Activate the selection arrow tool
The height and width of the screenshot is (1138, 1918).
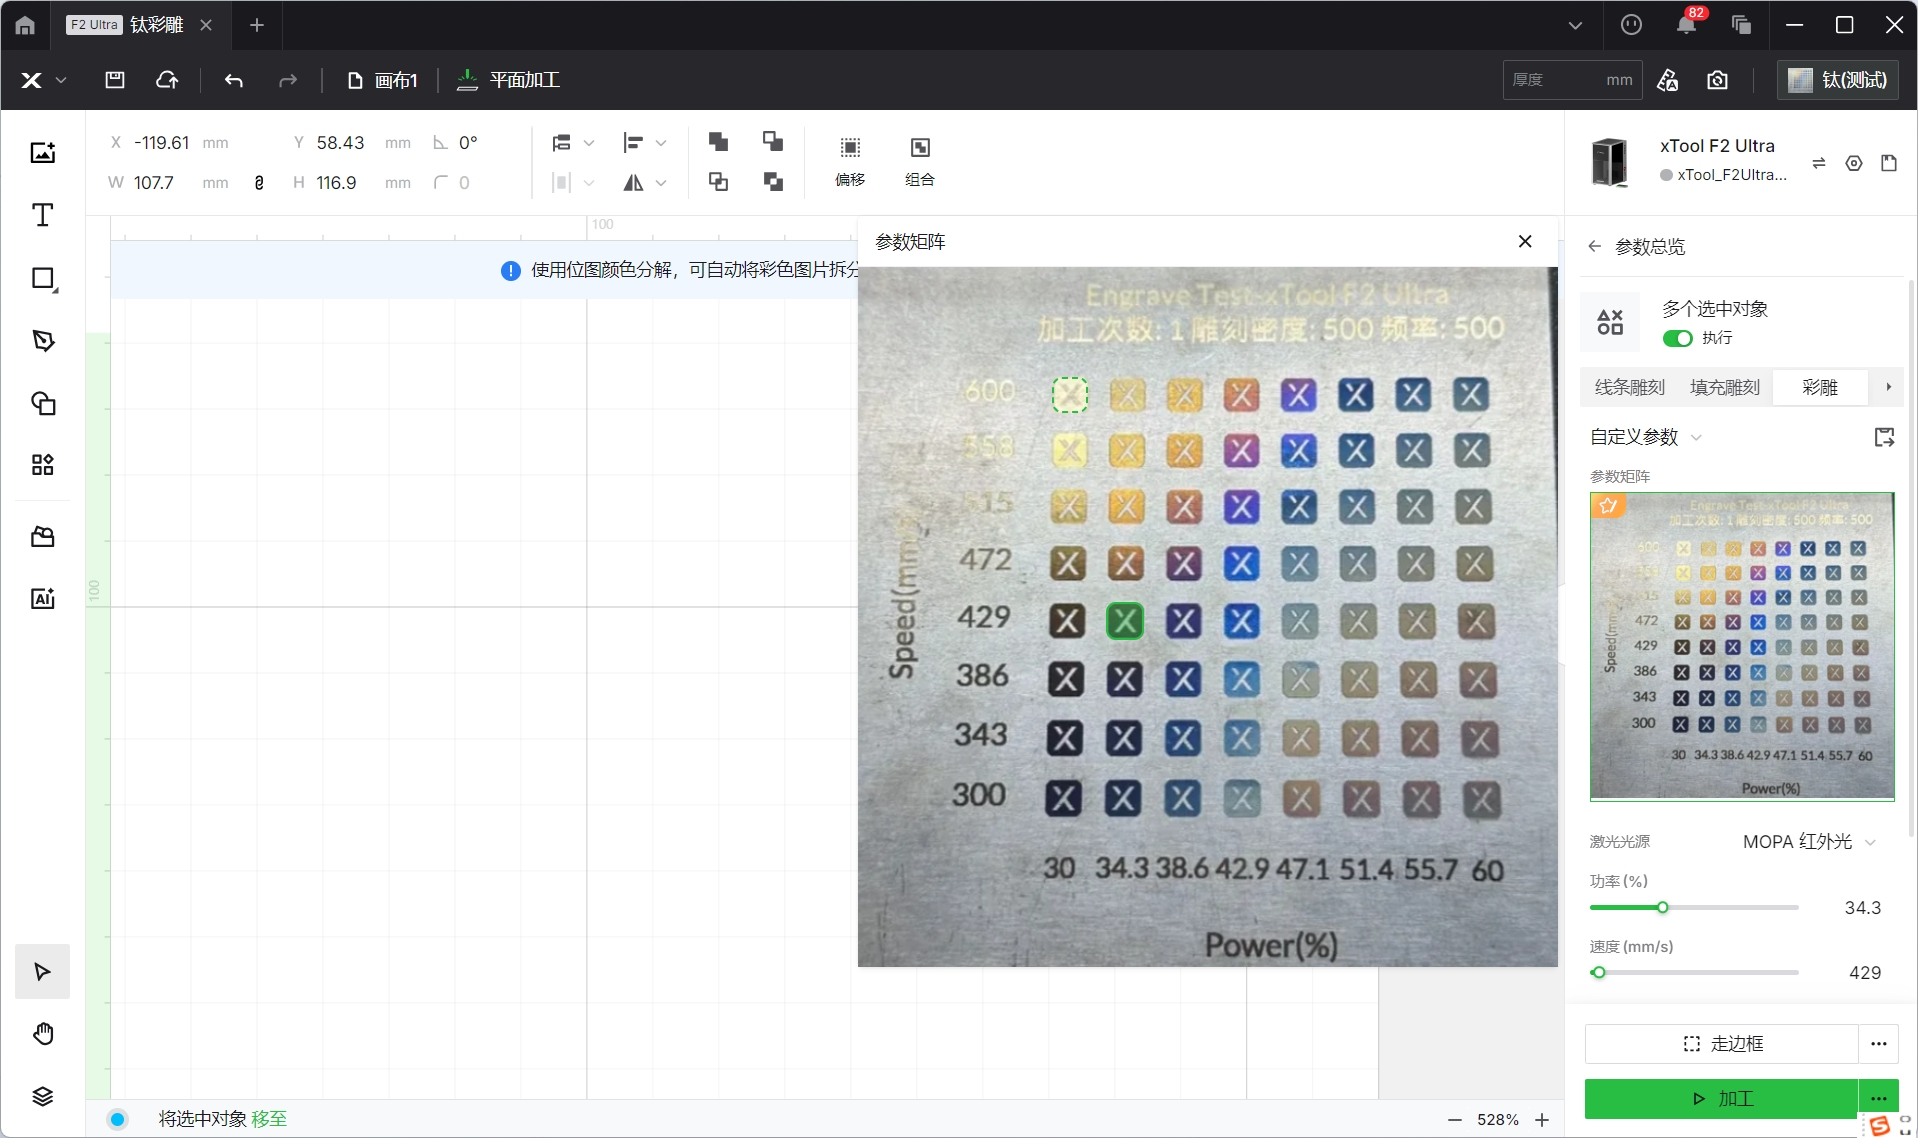(x=42, y=972)
